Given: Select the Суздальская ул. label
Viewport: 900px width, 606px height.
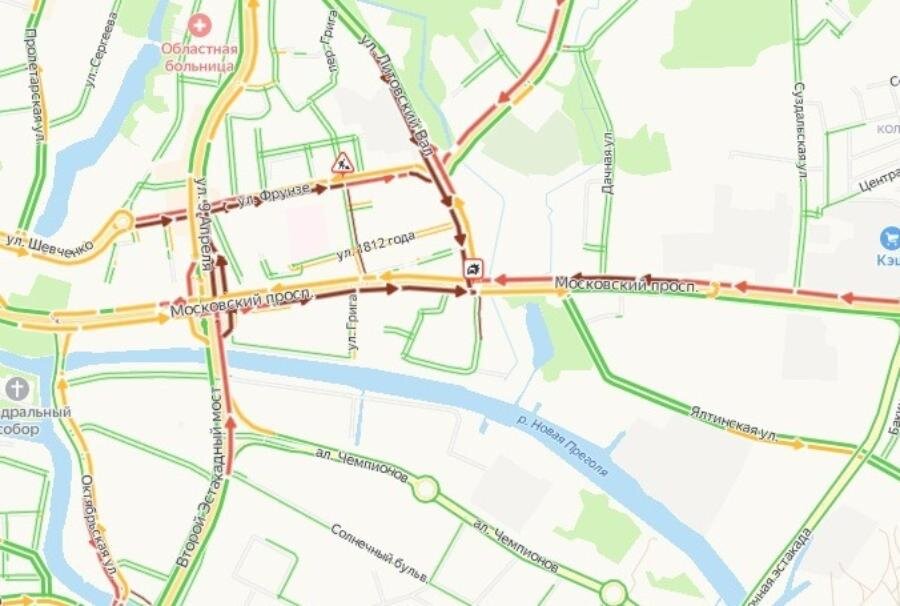Looking at the screenshot, I should (800, 132).
